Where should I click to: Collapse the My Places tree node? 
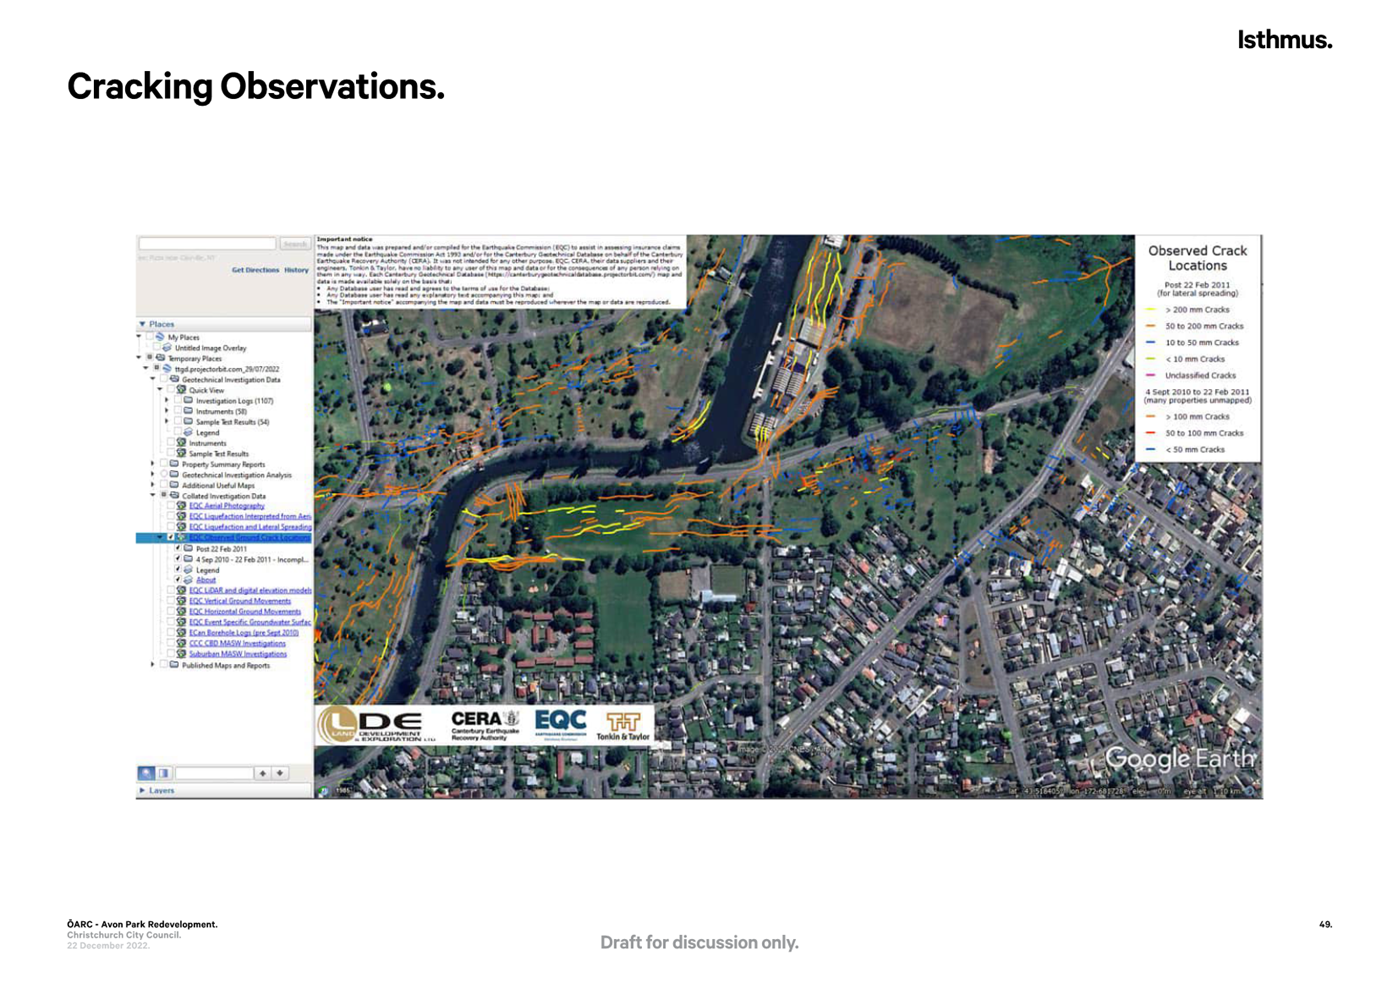[139, 336]
